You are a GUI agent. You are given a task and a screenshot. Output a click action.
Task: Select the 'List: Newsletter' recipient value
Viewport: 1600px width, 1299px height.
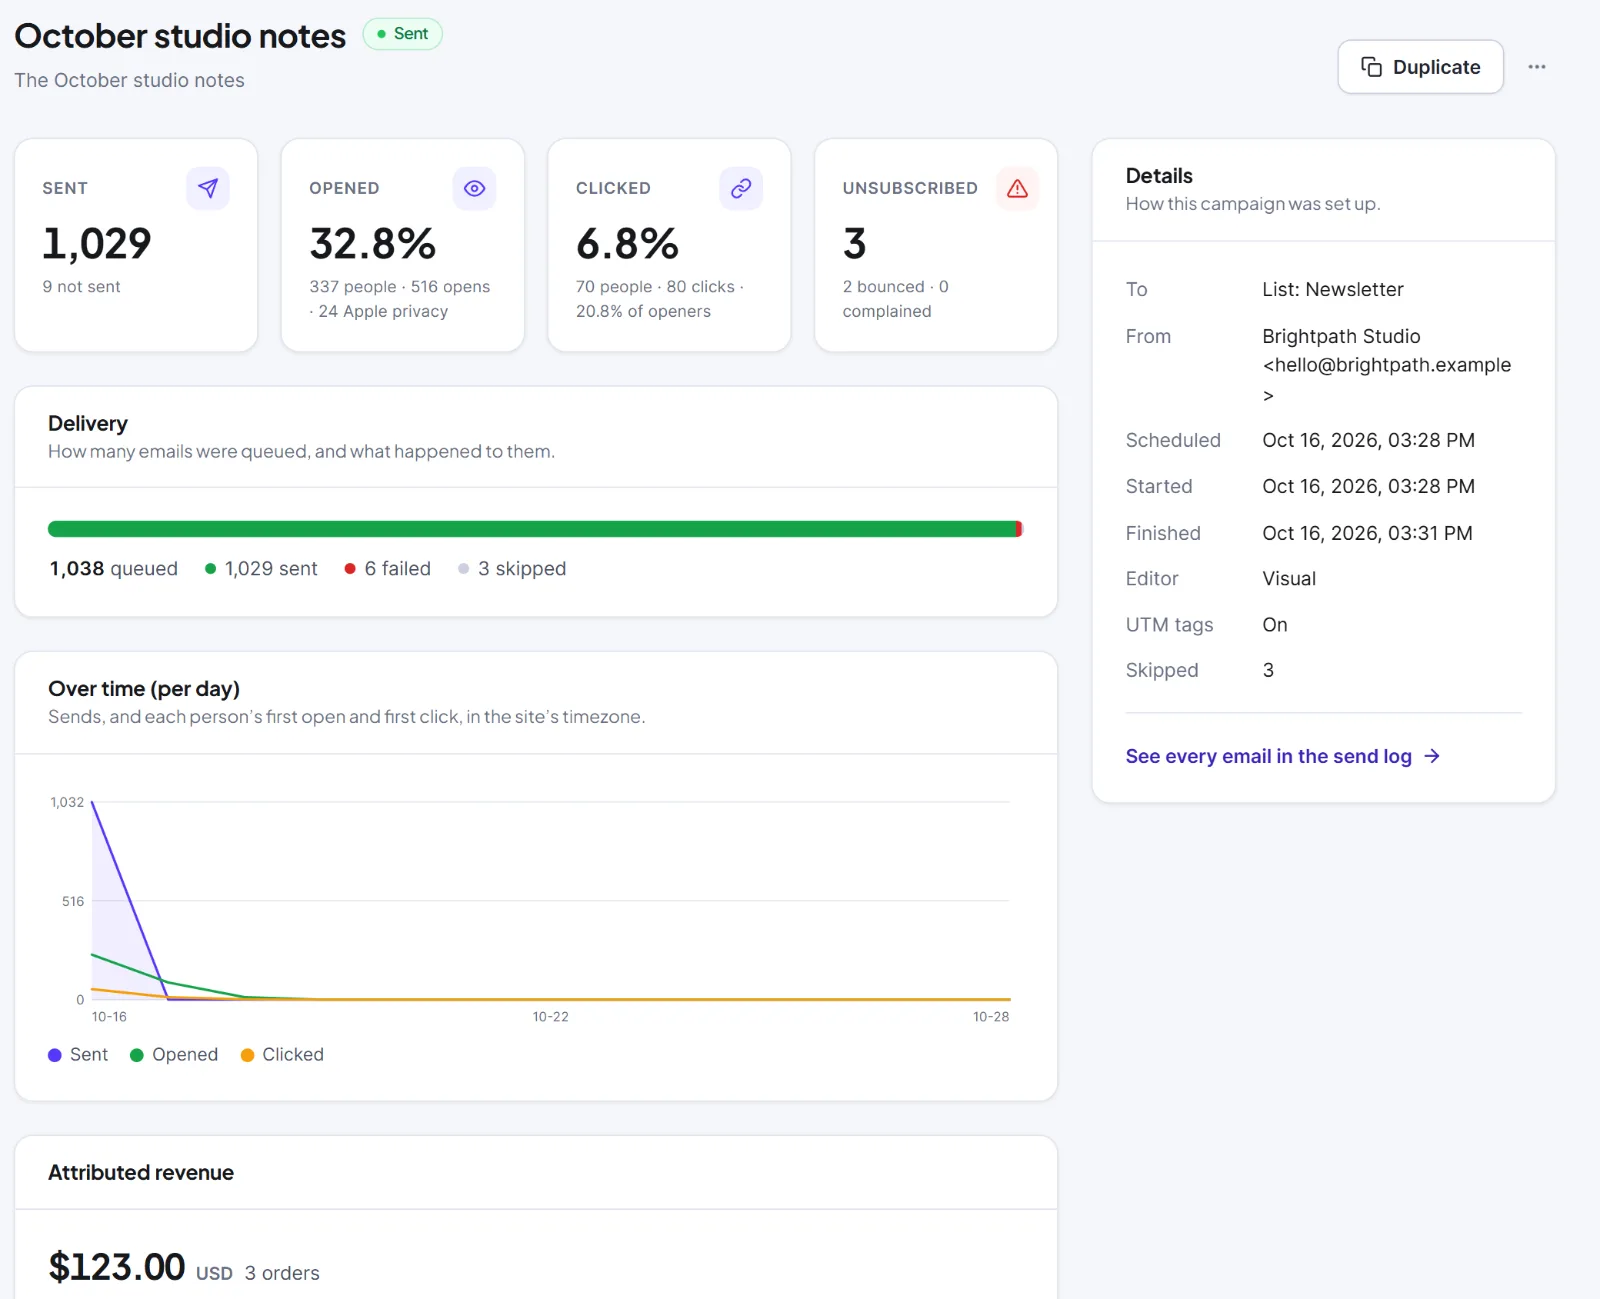point(1333,290)
